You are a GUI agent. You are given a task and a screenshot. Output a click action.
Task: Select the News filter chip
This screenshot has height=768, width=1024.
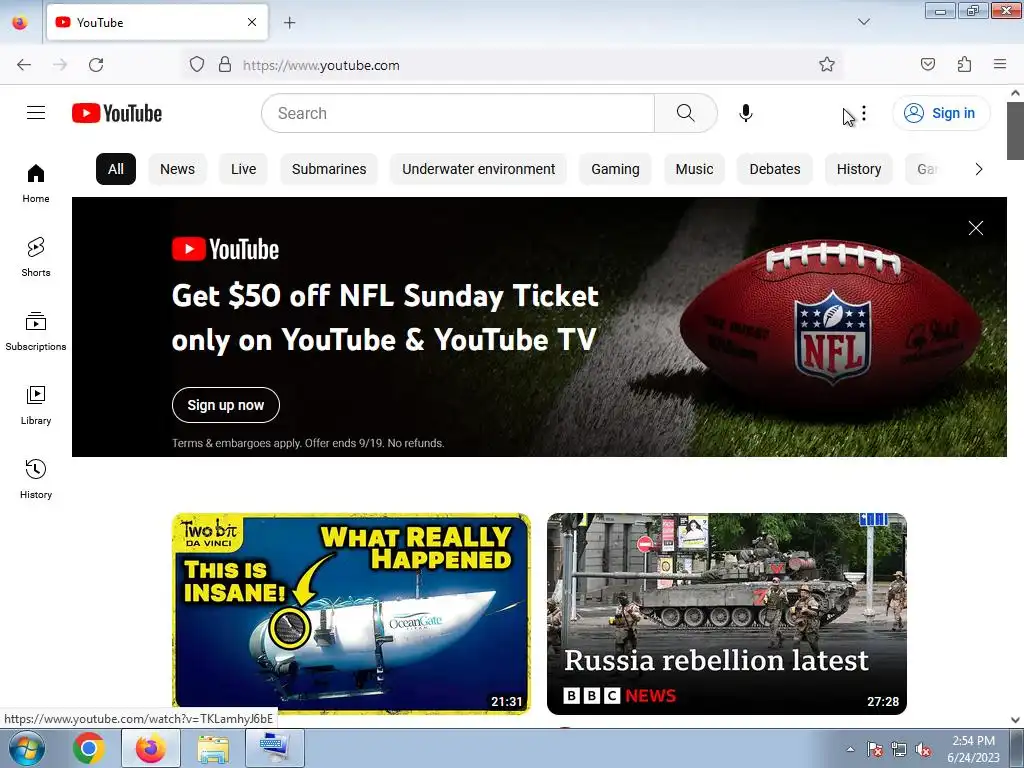178,169
